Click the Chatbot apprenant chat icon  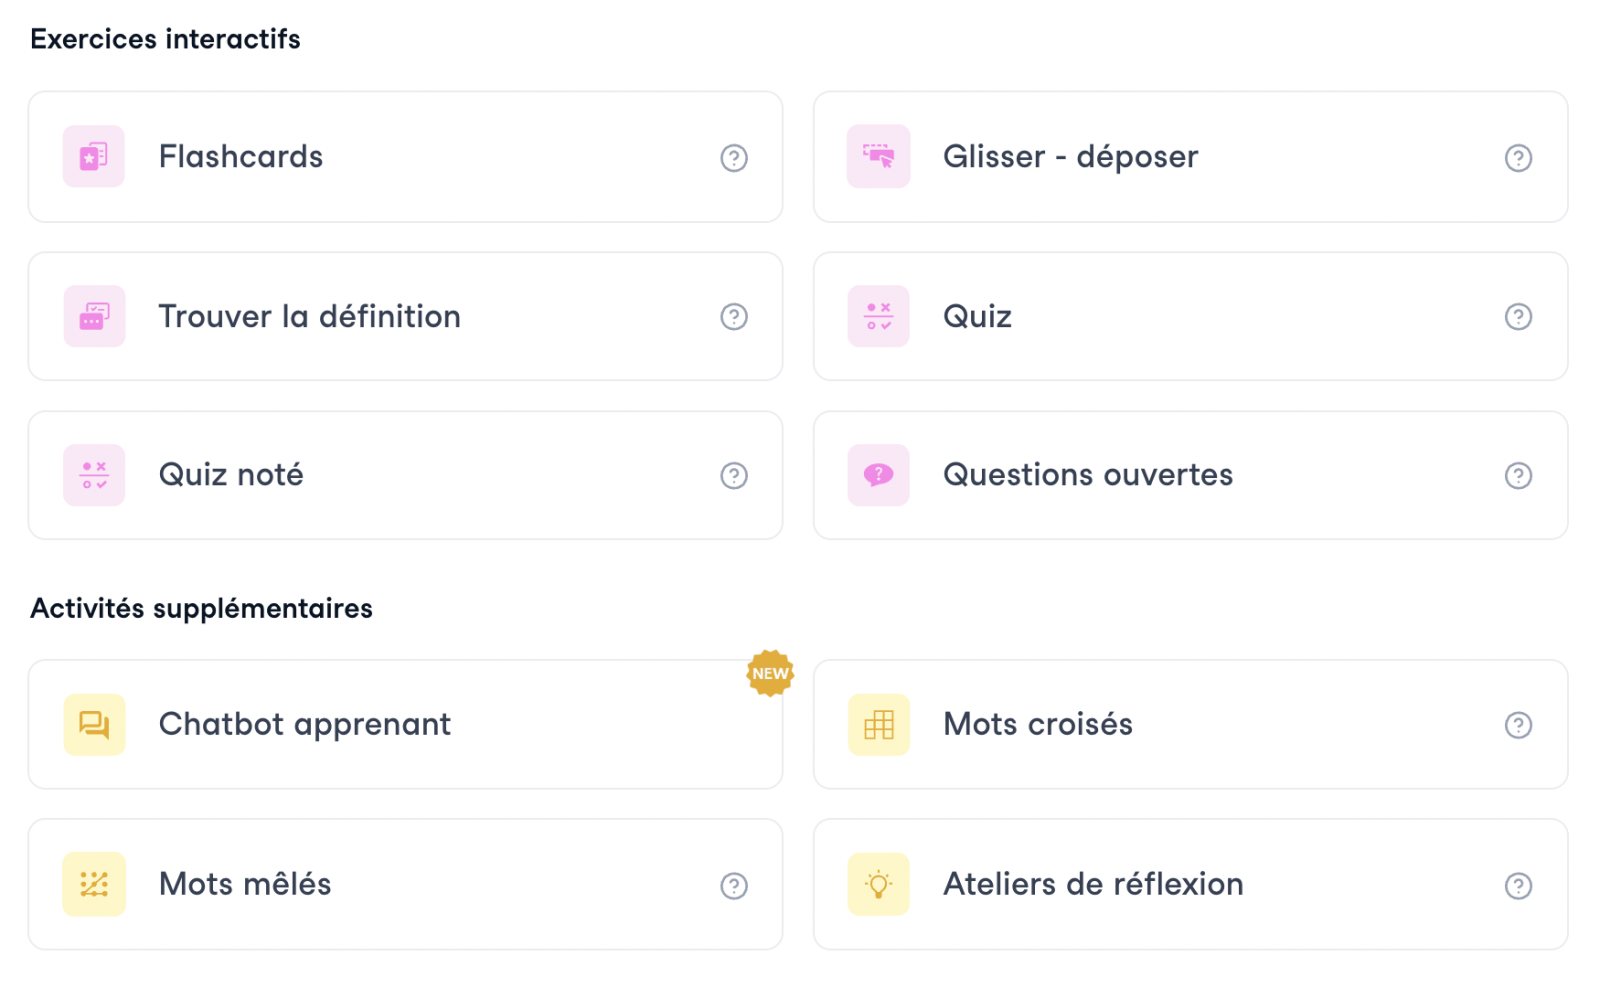tap(94, 724)
